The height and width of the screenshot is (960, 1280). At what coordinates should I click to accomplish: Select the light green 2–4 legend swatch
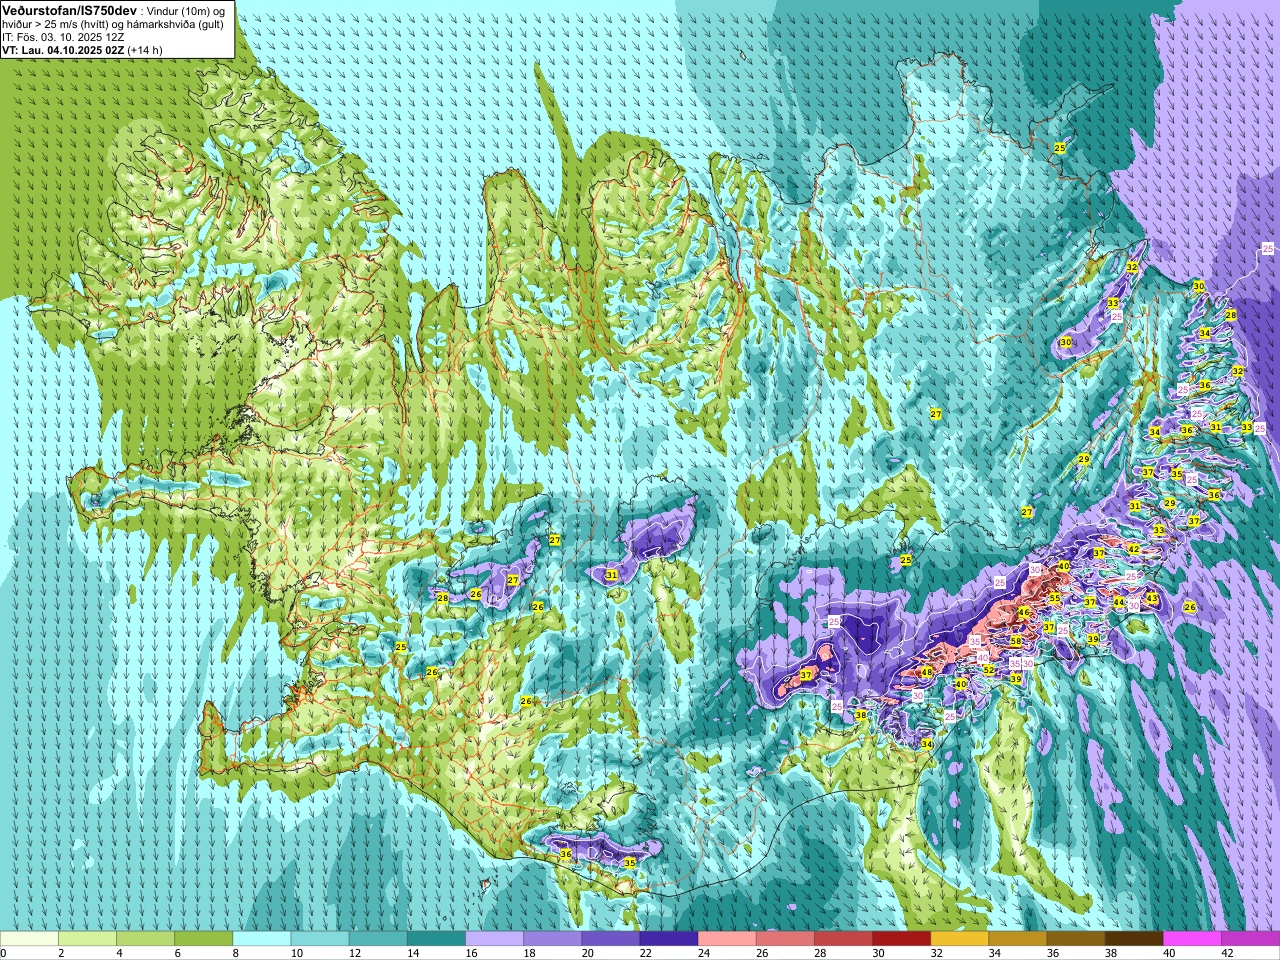[x=88, y=939]
